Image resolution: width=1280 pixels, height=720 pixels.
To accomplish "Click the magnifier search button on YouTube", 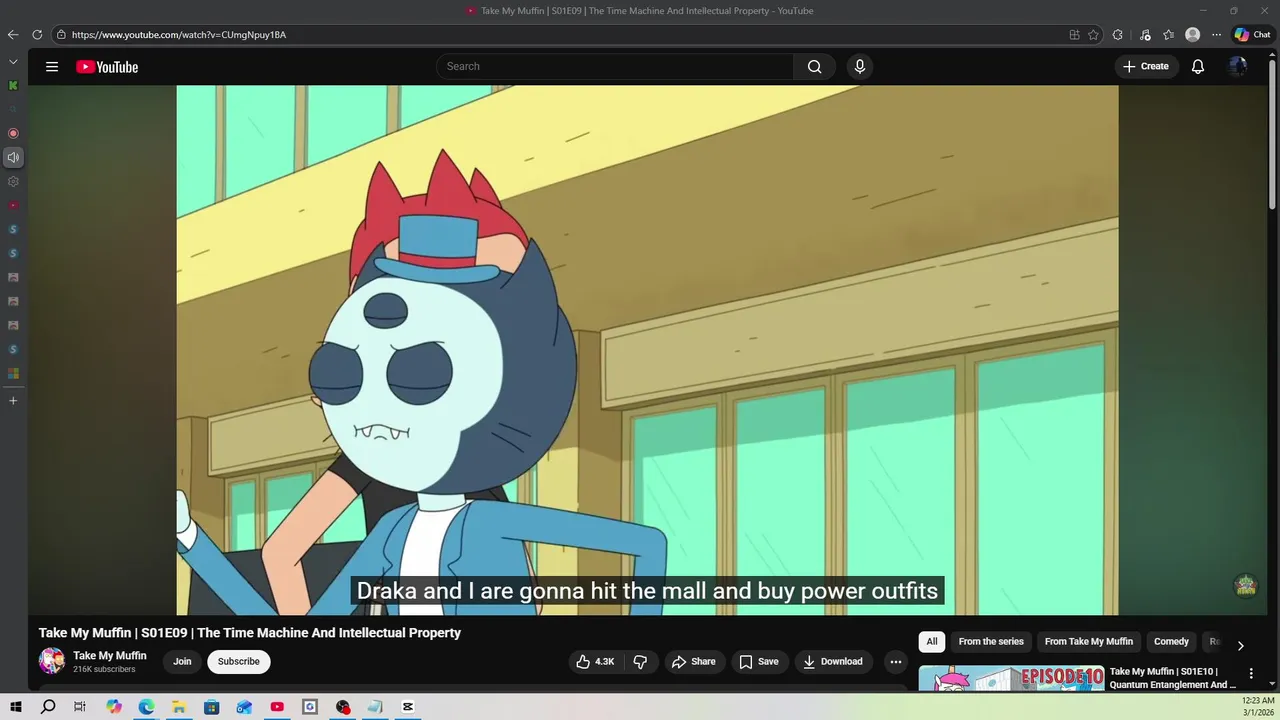I will 814,66.
